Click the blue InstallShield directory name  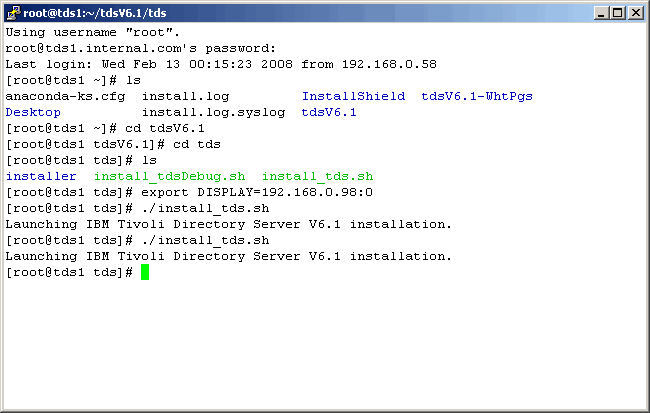(x=353, y=96)
